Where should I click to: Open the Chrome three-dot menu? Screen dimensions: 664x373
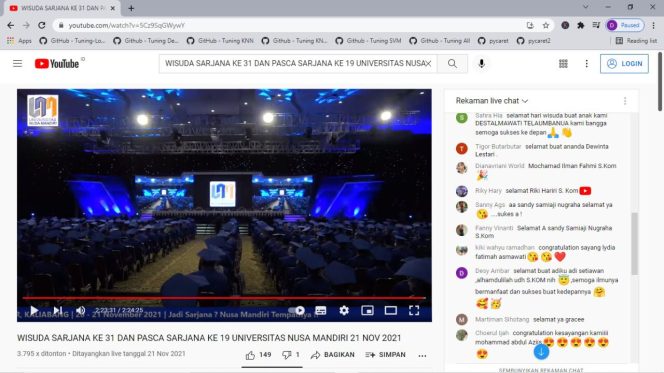pyautogui.click(x=653, y=25)
